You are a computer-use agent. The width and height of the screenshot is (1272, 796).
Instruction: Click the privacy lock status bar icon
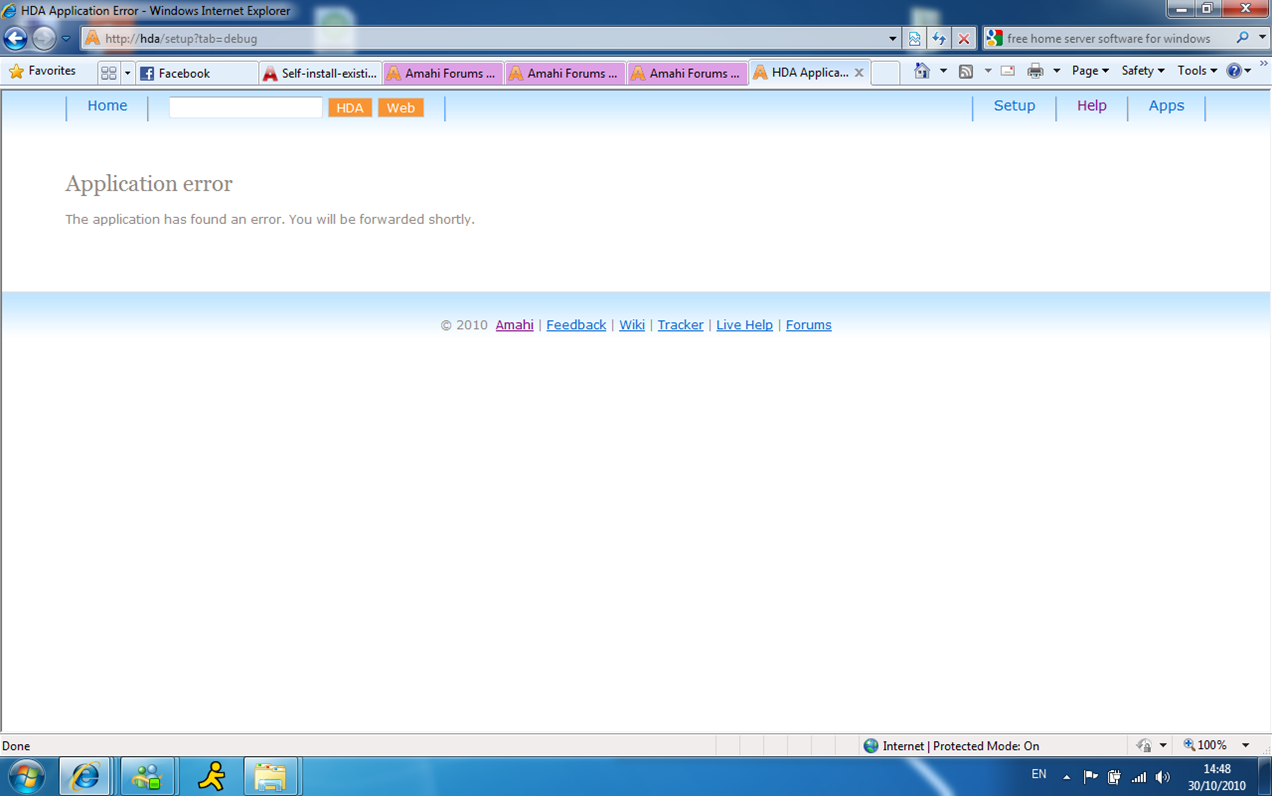click(x=1145, y=746)
